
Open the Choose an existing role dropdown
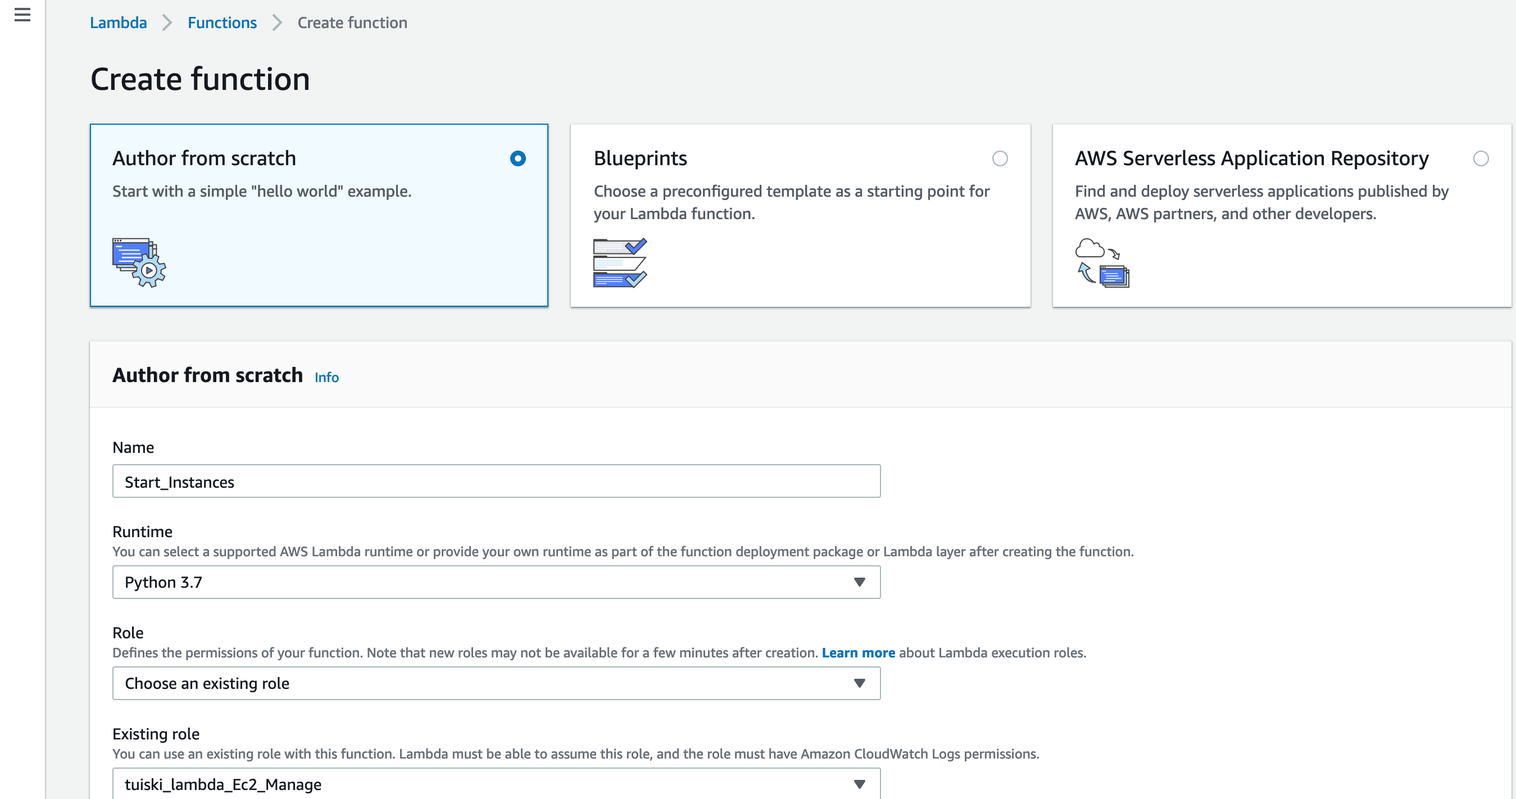pos(496,683)
